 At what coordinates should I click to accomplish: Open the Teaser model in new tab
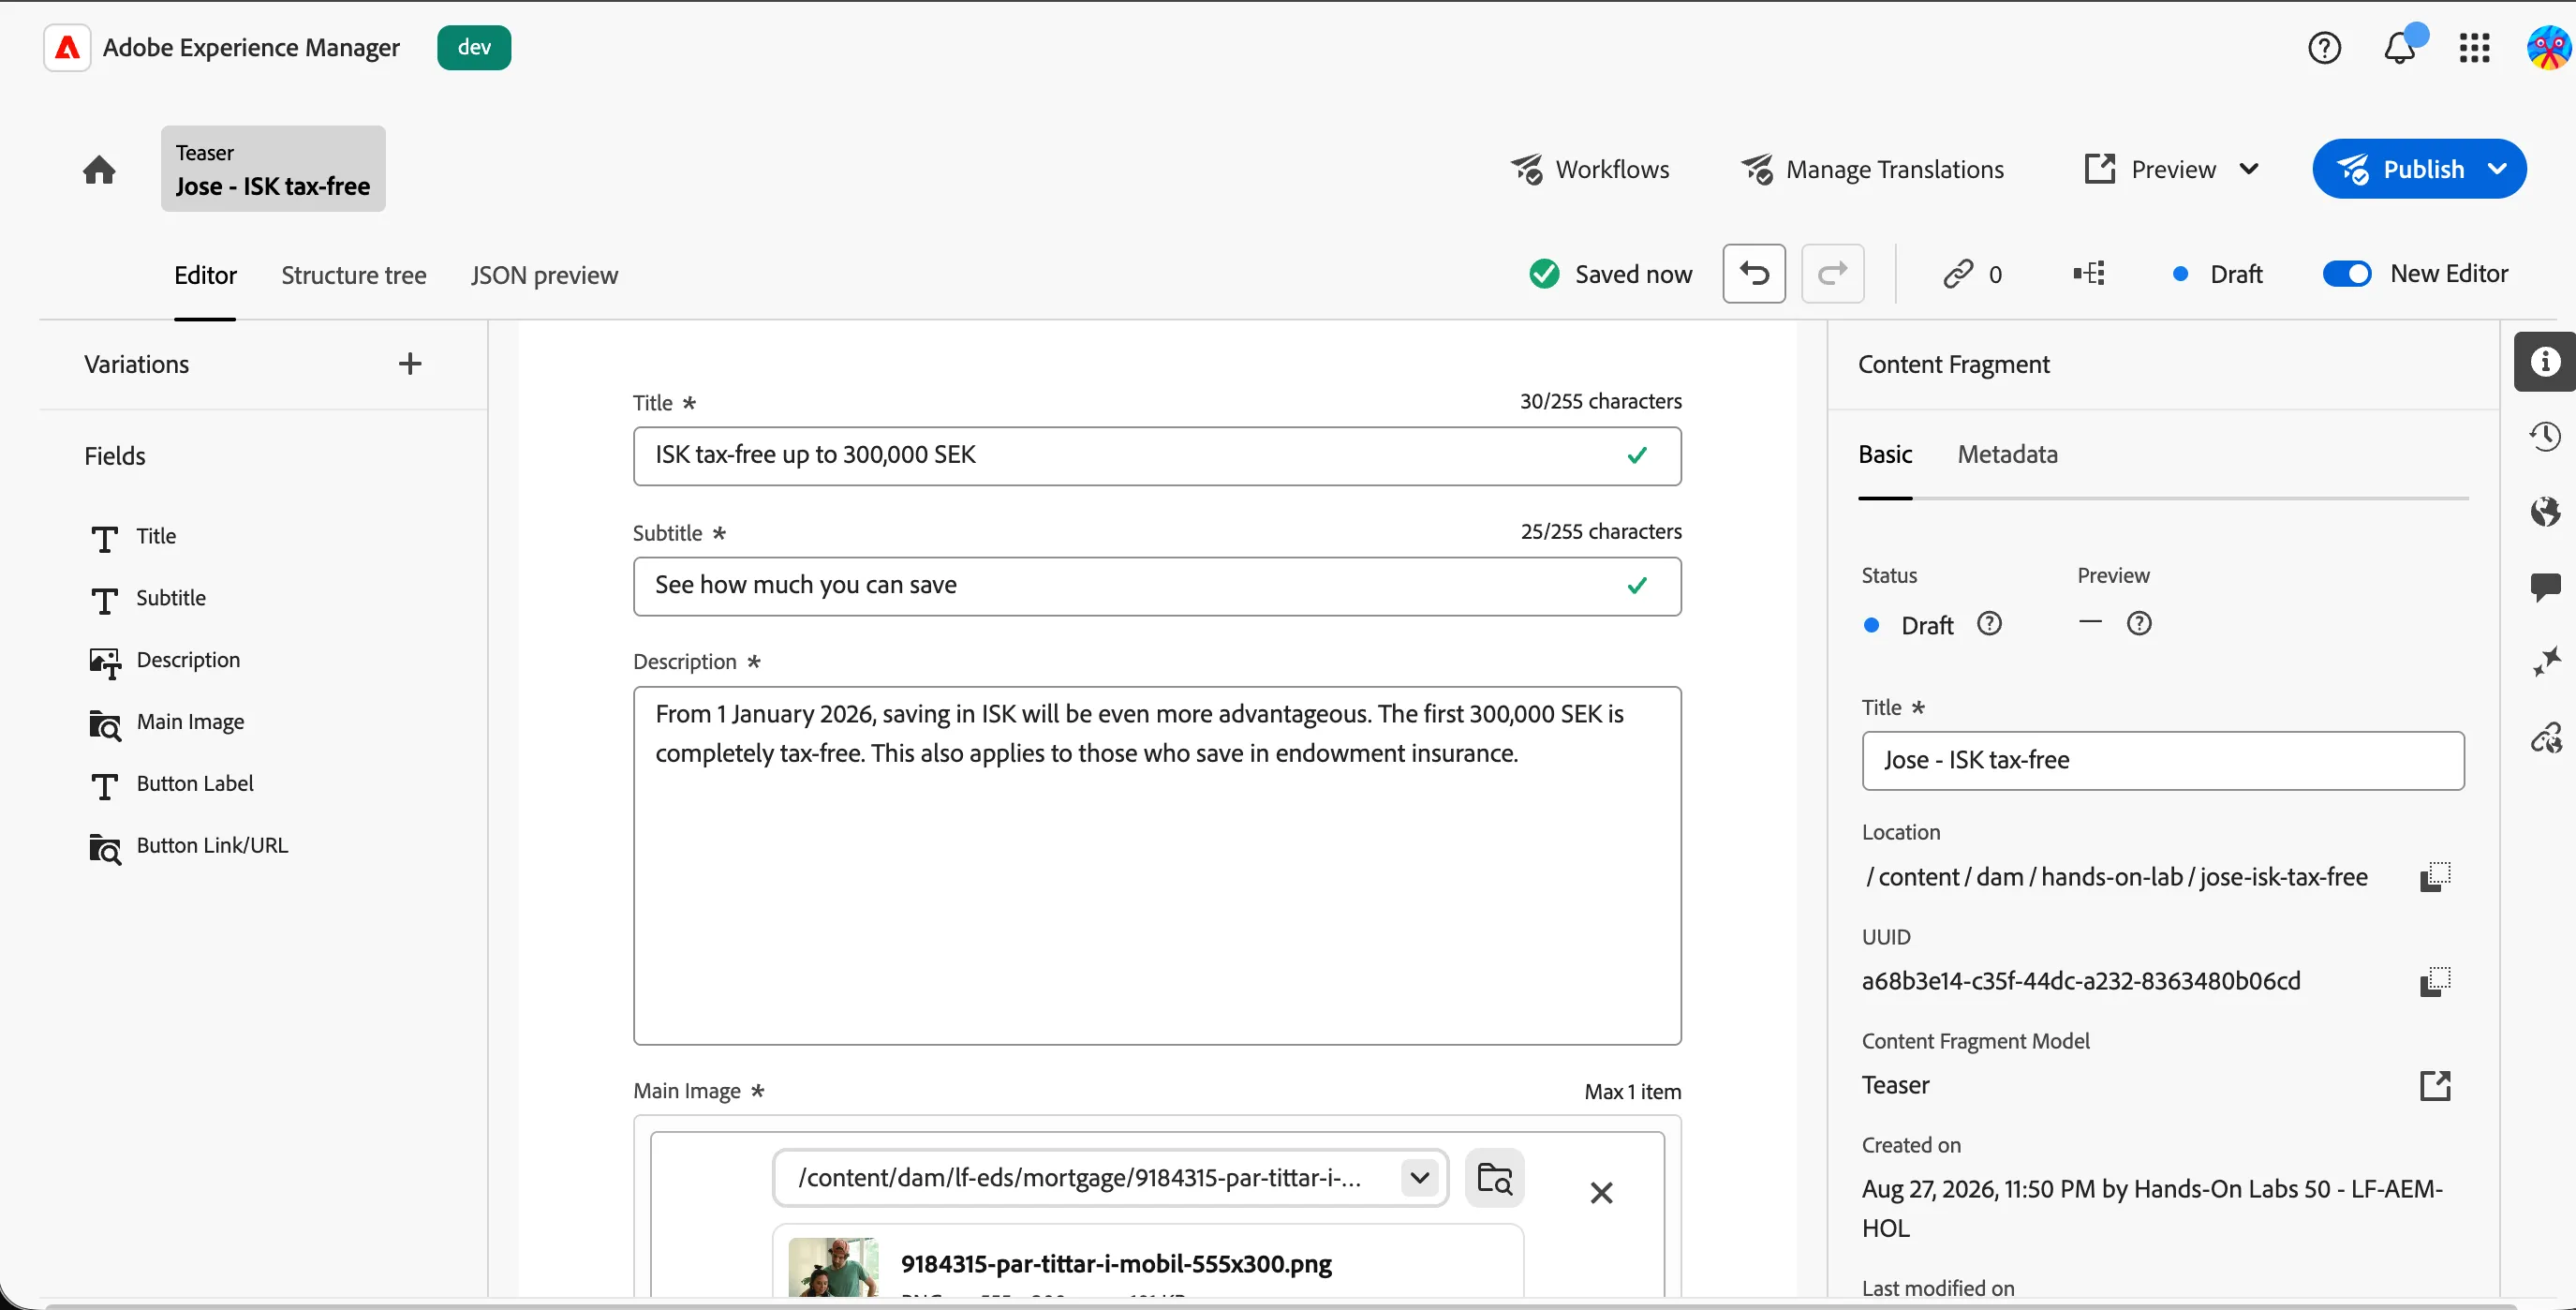click(2435, 1085)
